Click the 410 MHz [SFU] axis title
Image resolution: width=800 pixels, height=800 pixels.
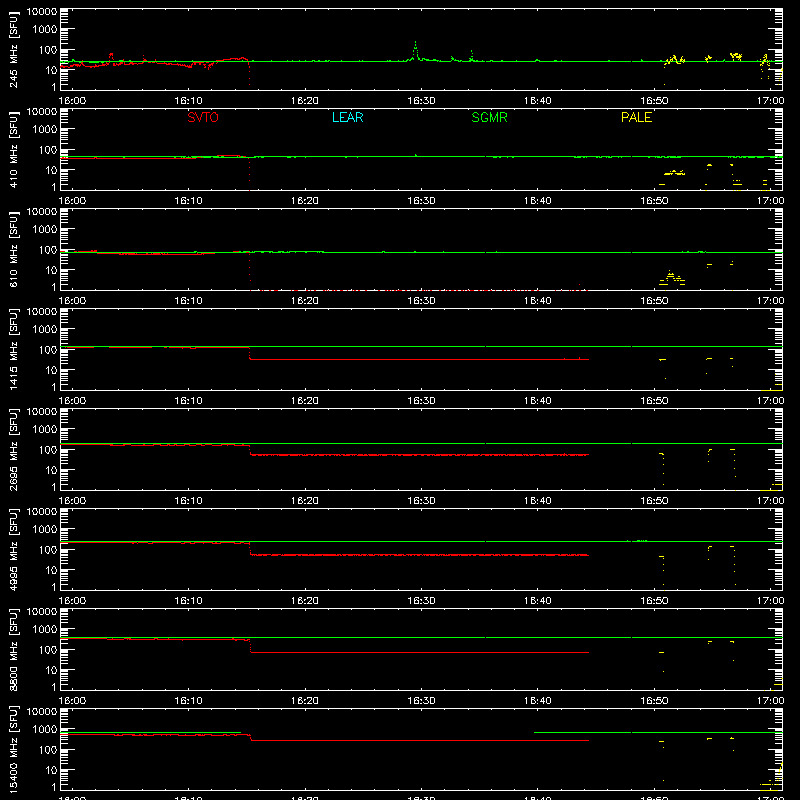tap(13, 149)
